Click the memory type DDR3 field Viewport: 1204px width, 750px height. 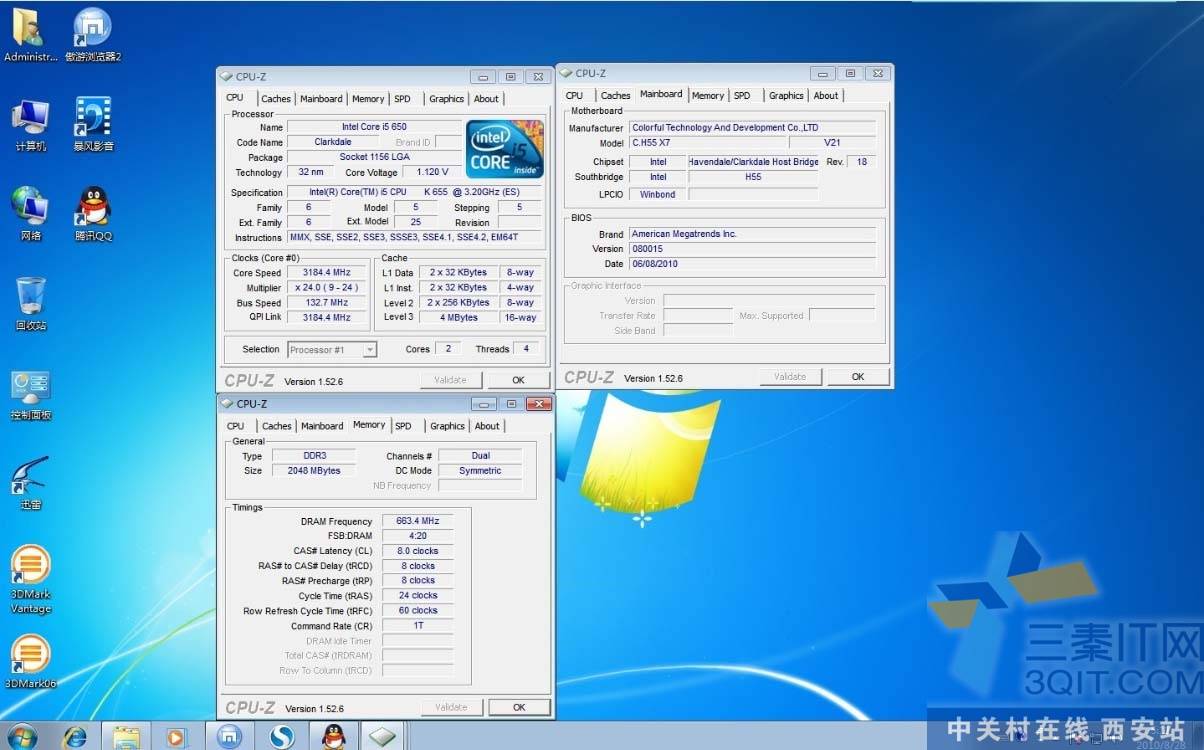point(314,455)
